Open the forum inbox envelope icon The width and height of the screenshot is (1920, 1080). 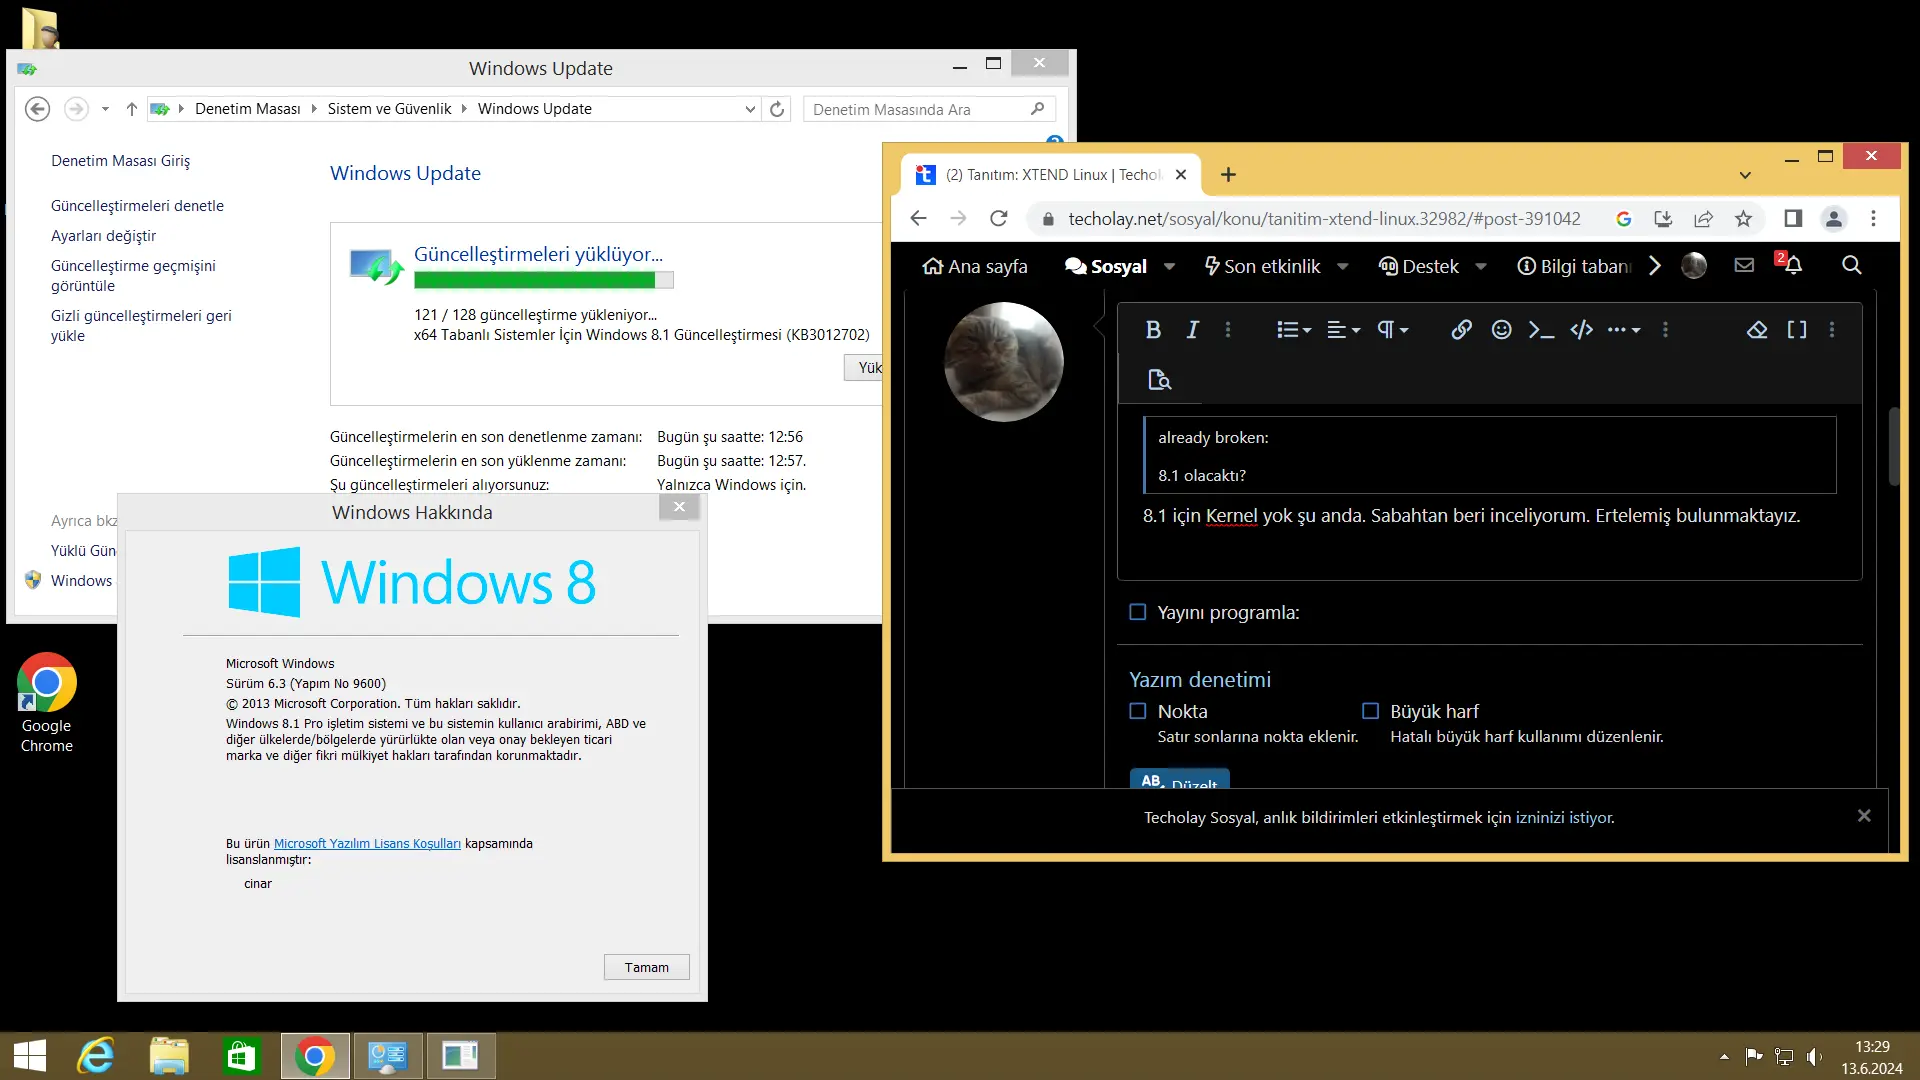pos(1744,265)
